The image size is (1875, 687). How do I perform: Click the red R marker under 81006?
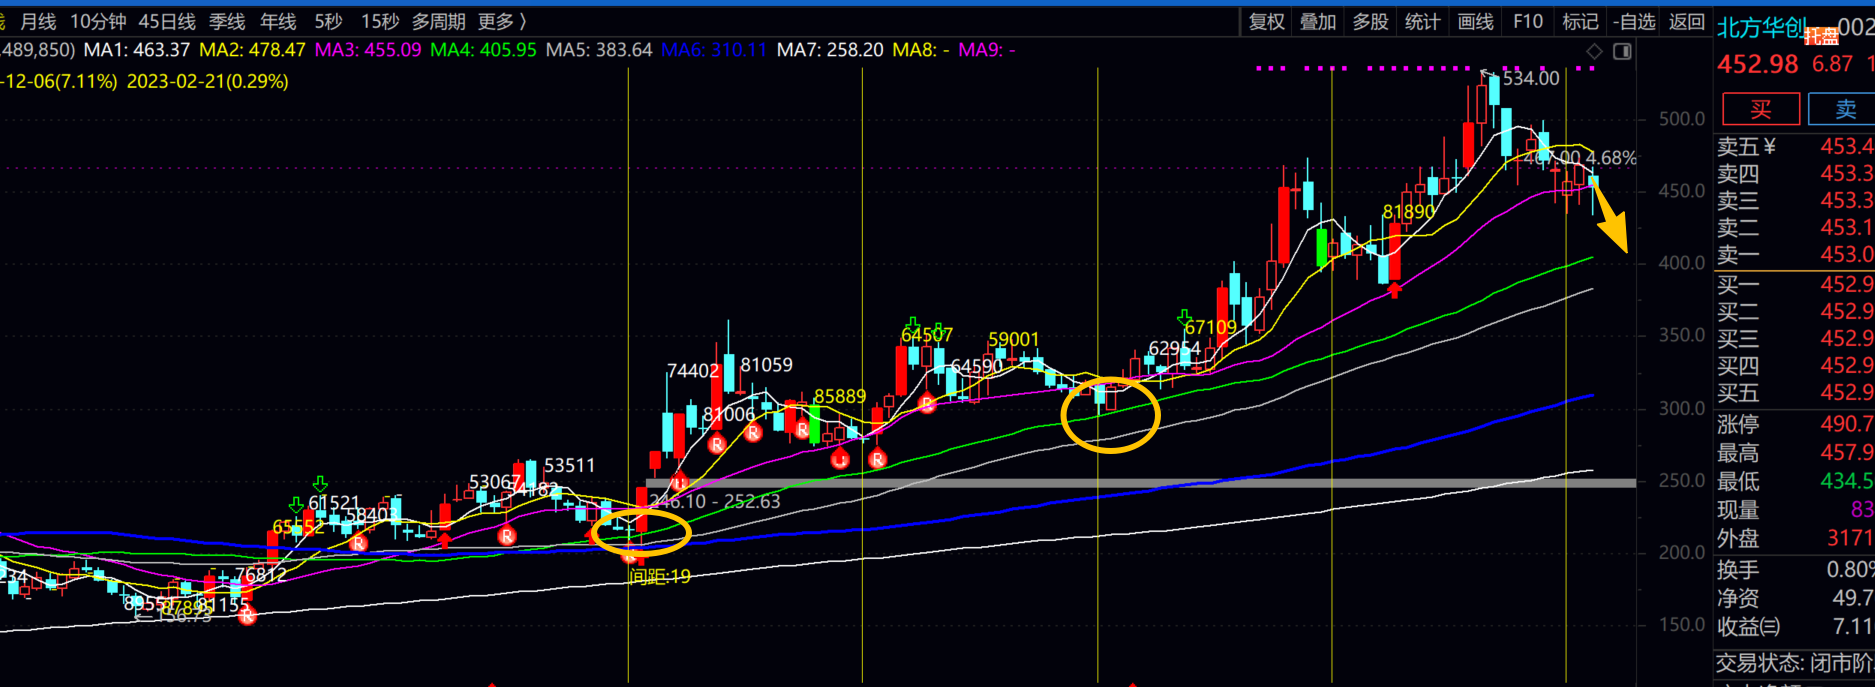pyautogui.click(x=716, y=444)
